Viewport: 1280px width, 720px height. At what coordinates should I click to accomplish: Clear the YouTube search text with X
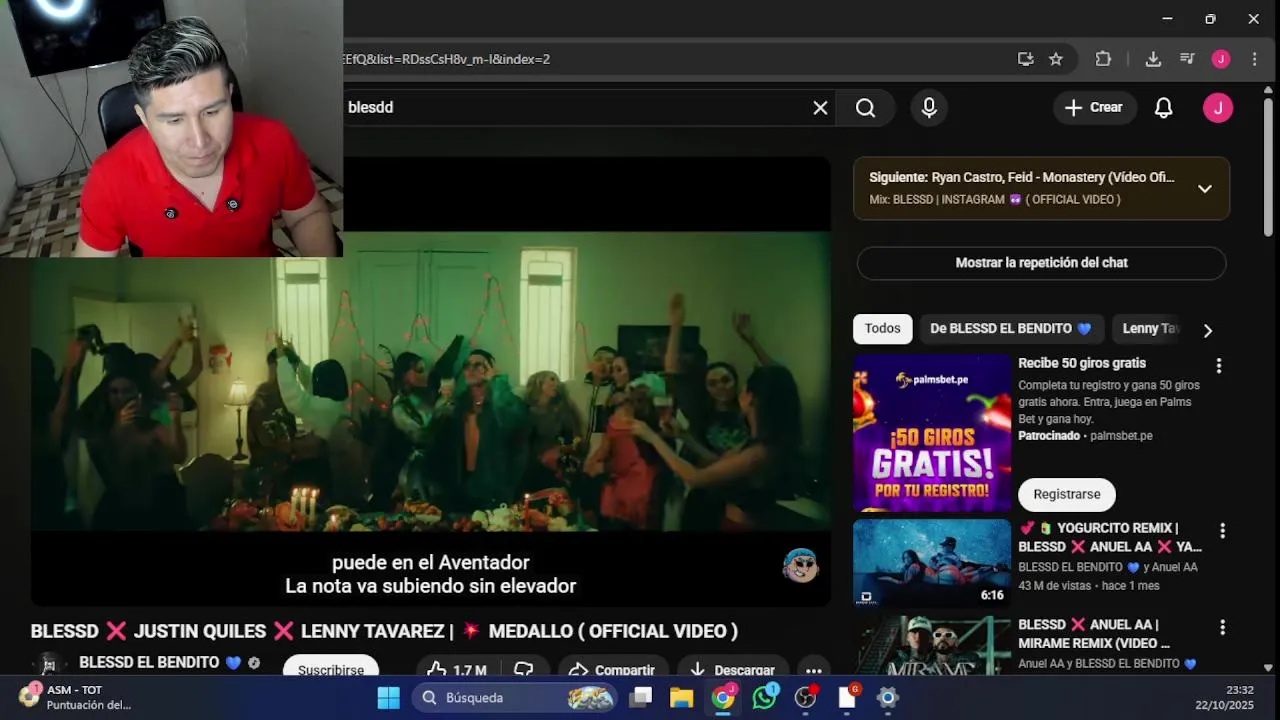click(x=820, y=108)
